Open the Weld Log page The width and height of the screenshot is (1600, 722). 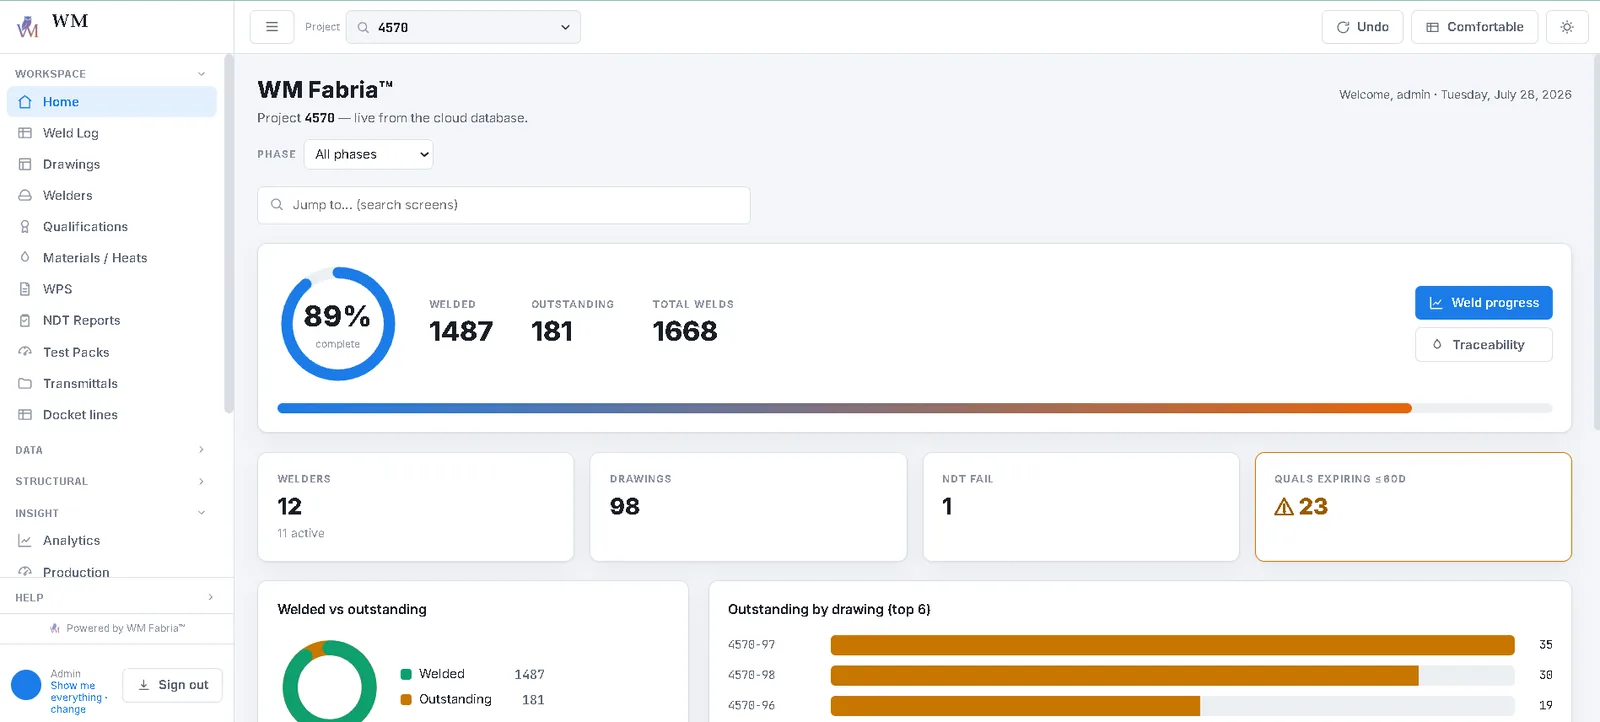click(x=112, y=133)
